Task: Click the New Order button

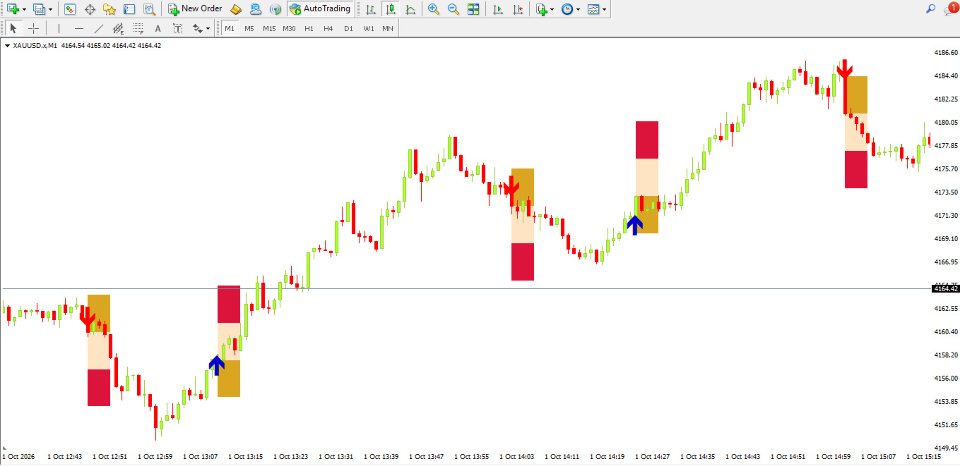Action: click(195, 9)
